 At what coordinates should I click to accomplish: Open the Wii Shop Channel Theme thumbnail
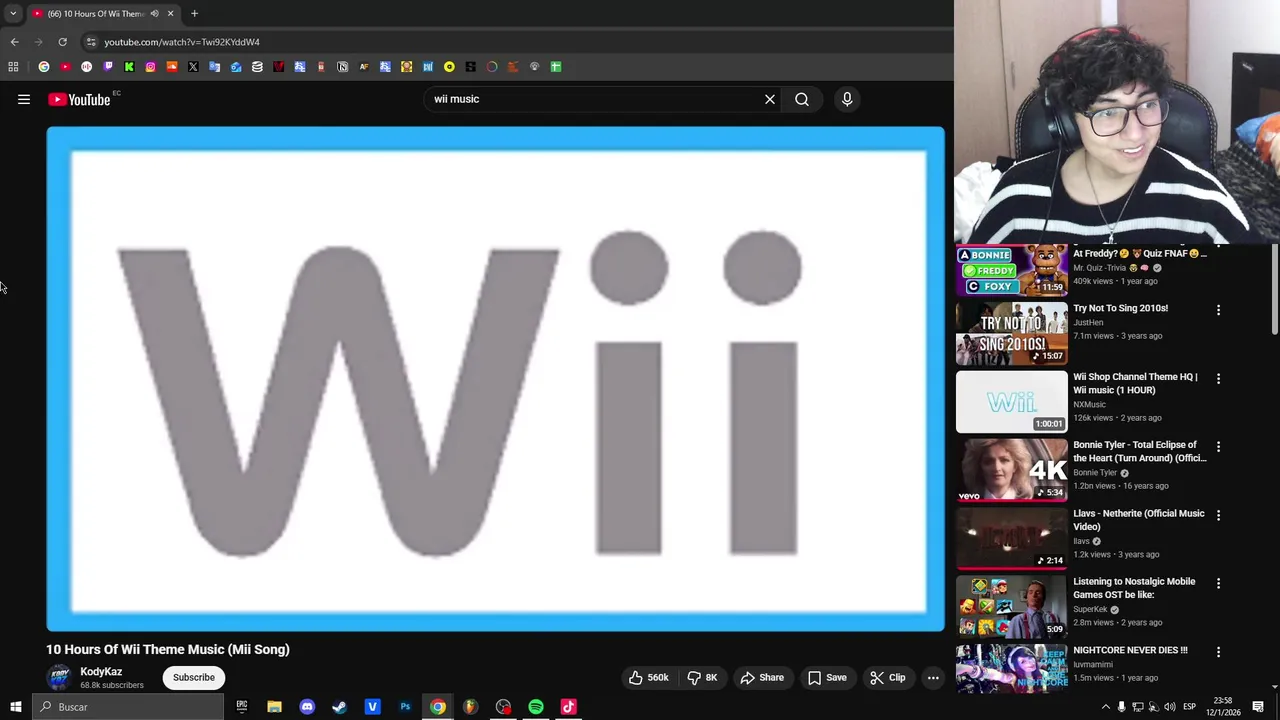pos(1011,402)
